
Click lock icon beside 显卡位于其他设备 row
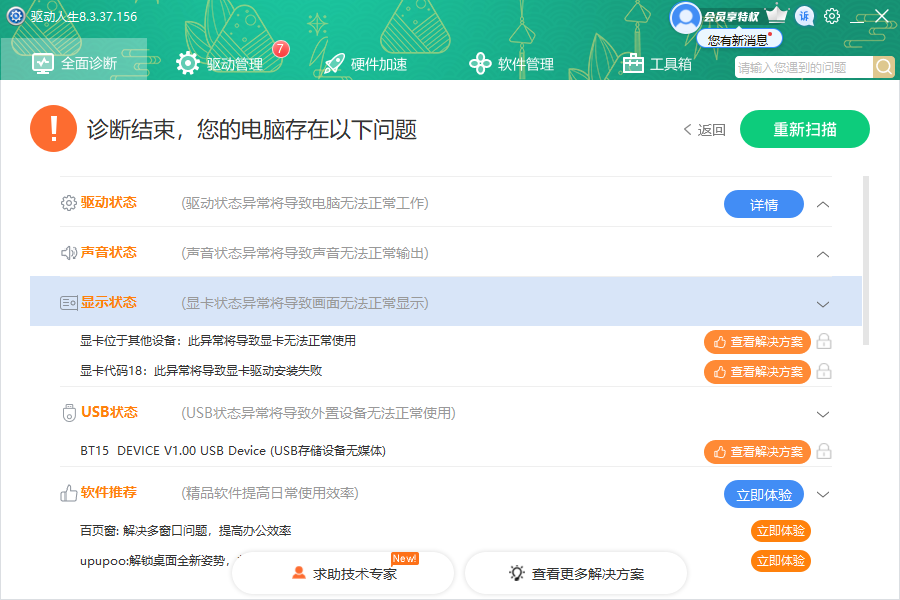pyautogui.click(x=824, y=341)
